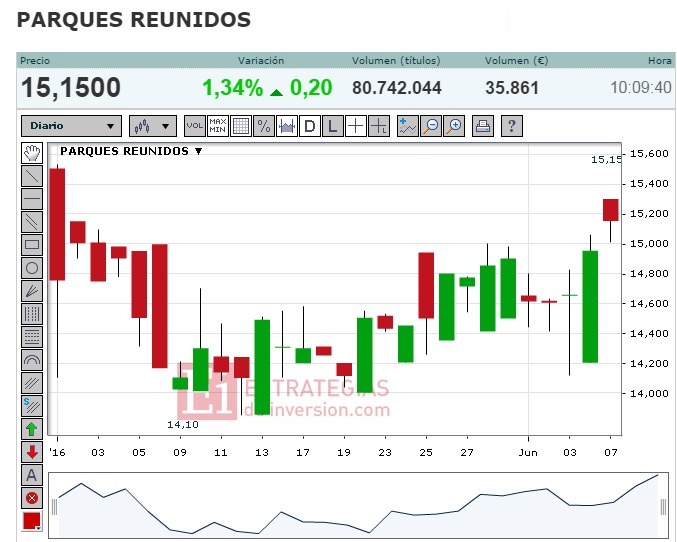Enable the crosshair cursor
Viewport: 677px width, 542px height.
click(x=356, y=126)
